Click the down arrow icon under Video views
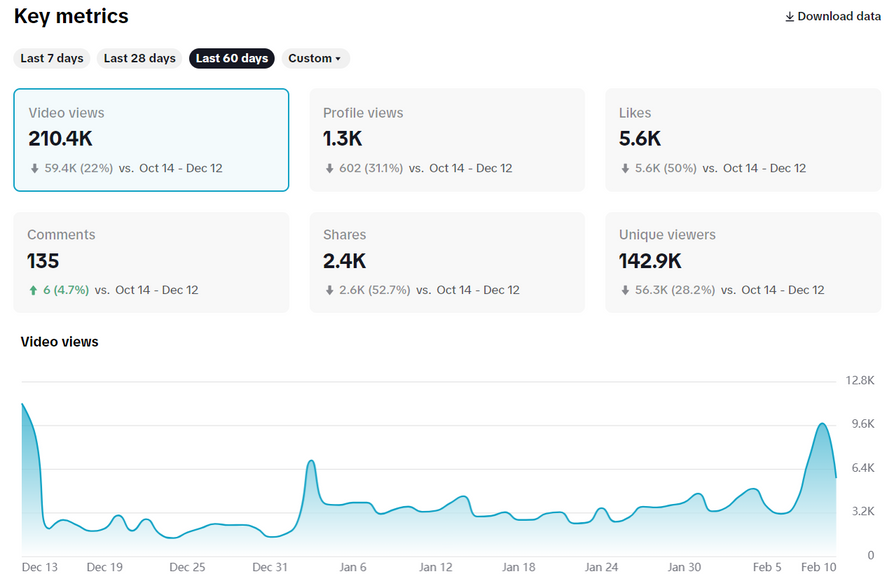 [34, 168]
